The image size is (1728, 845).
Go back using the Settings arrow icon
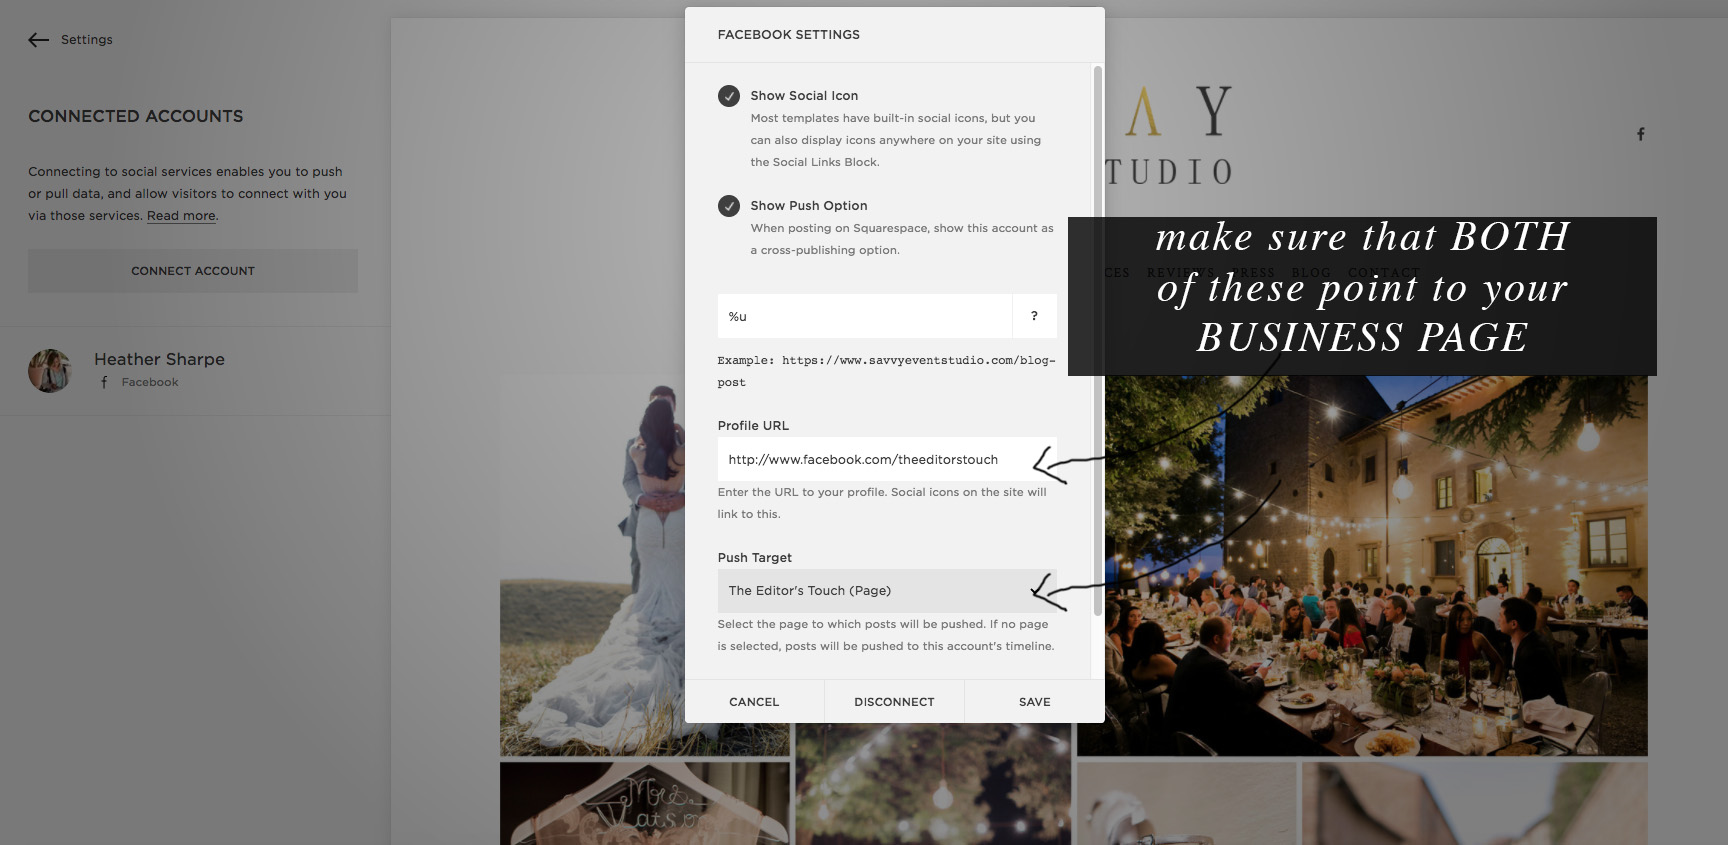38,40
